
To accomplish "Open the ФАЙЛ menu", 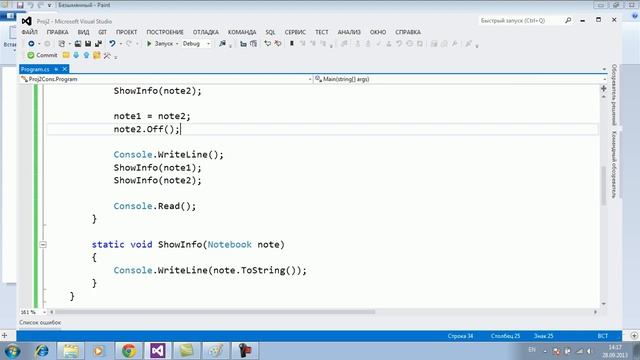I will pyautogui.click(x=30, y=32).
